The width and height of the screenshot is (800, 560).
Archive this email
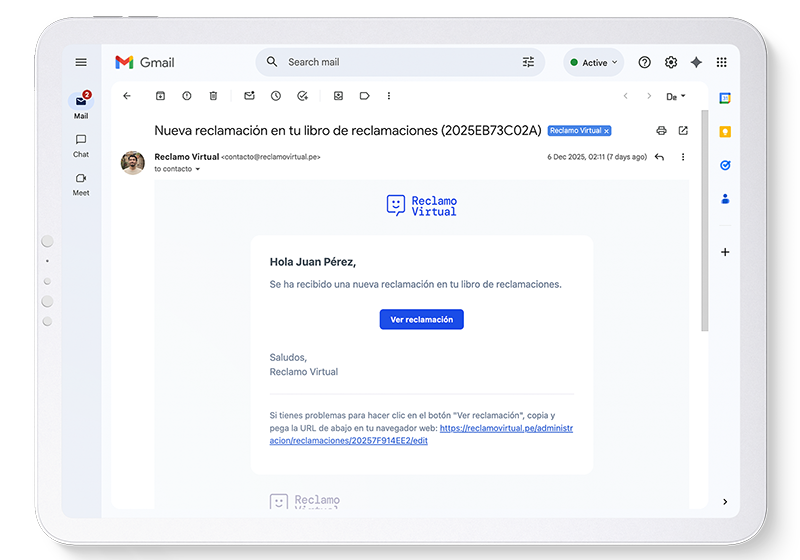coord(160,95)
